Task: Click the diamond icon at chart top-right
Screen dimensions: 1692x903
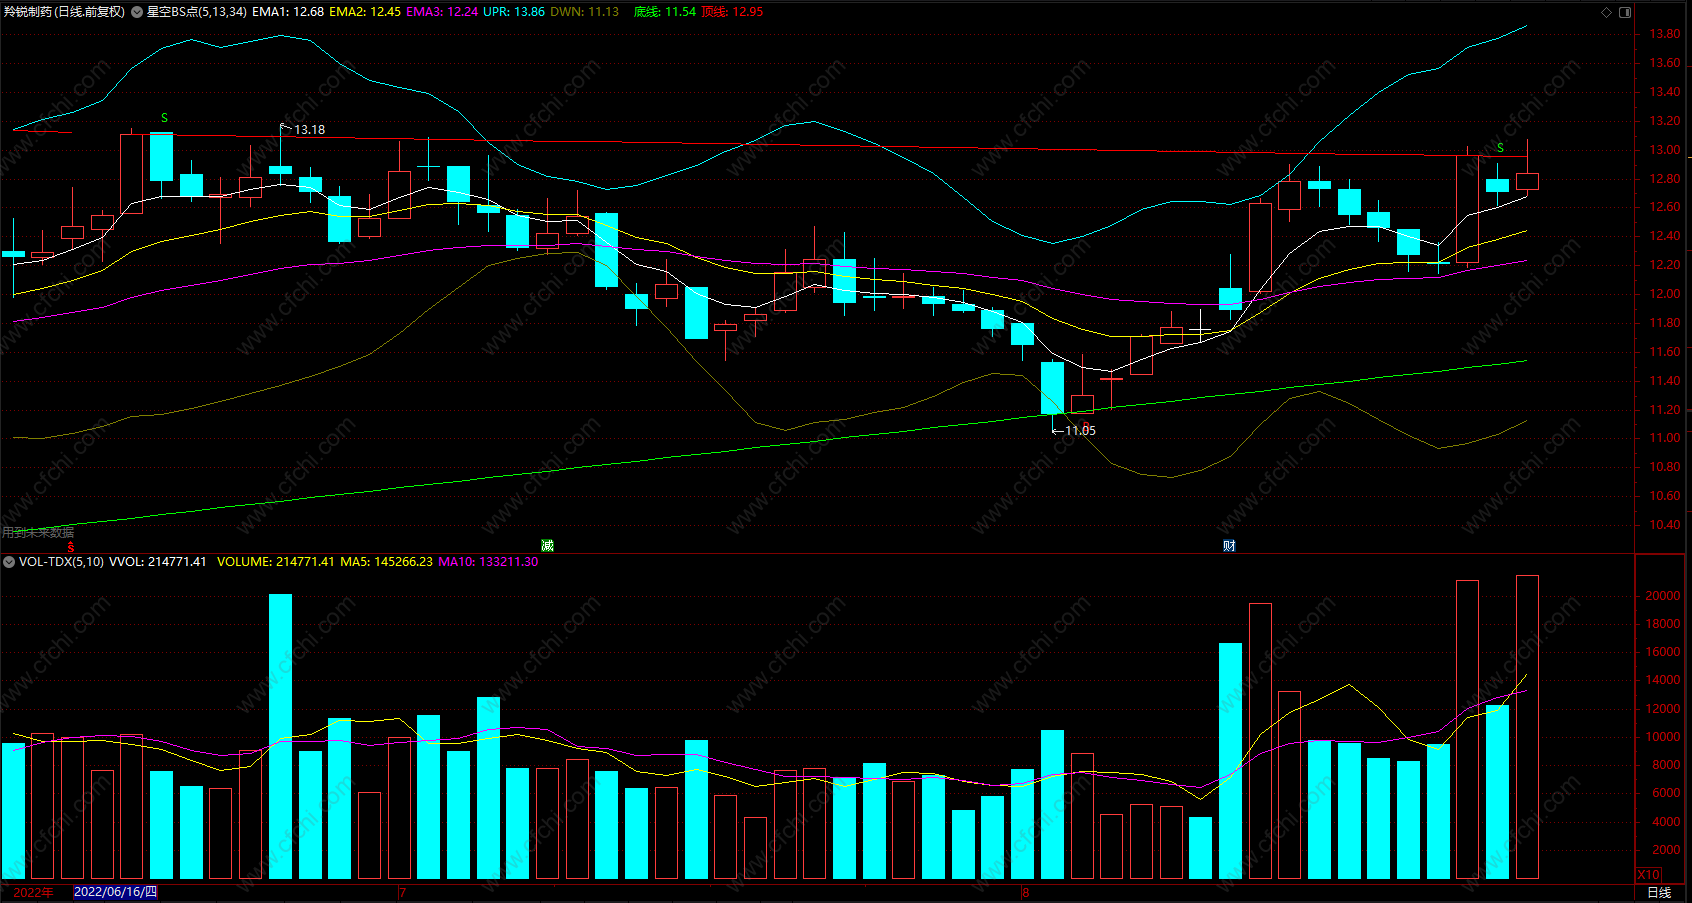Action: click(1607, 12)
